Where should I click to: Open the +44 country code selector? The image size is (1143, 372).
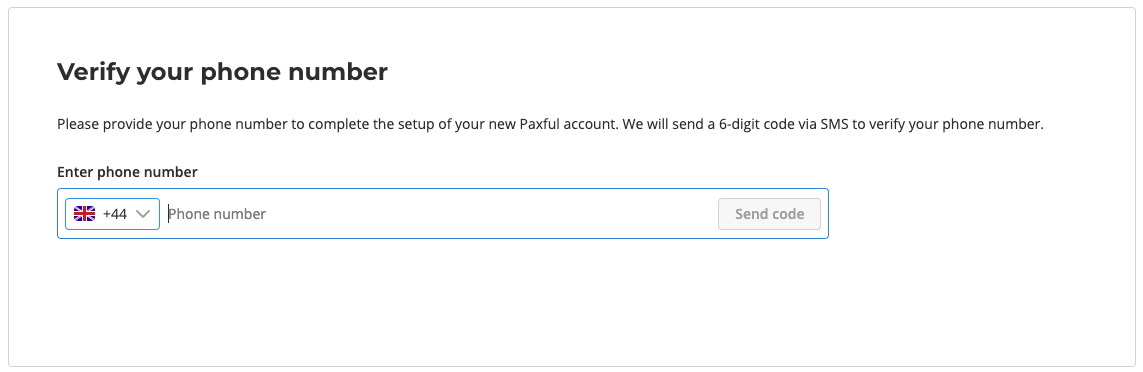click(112, 214)
